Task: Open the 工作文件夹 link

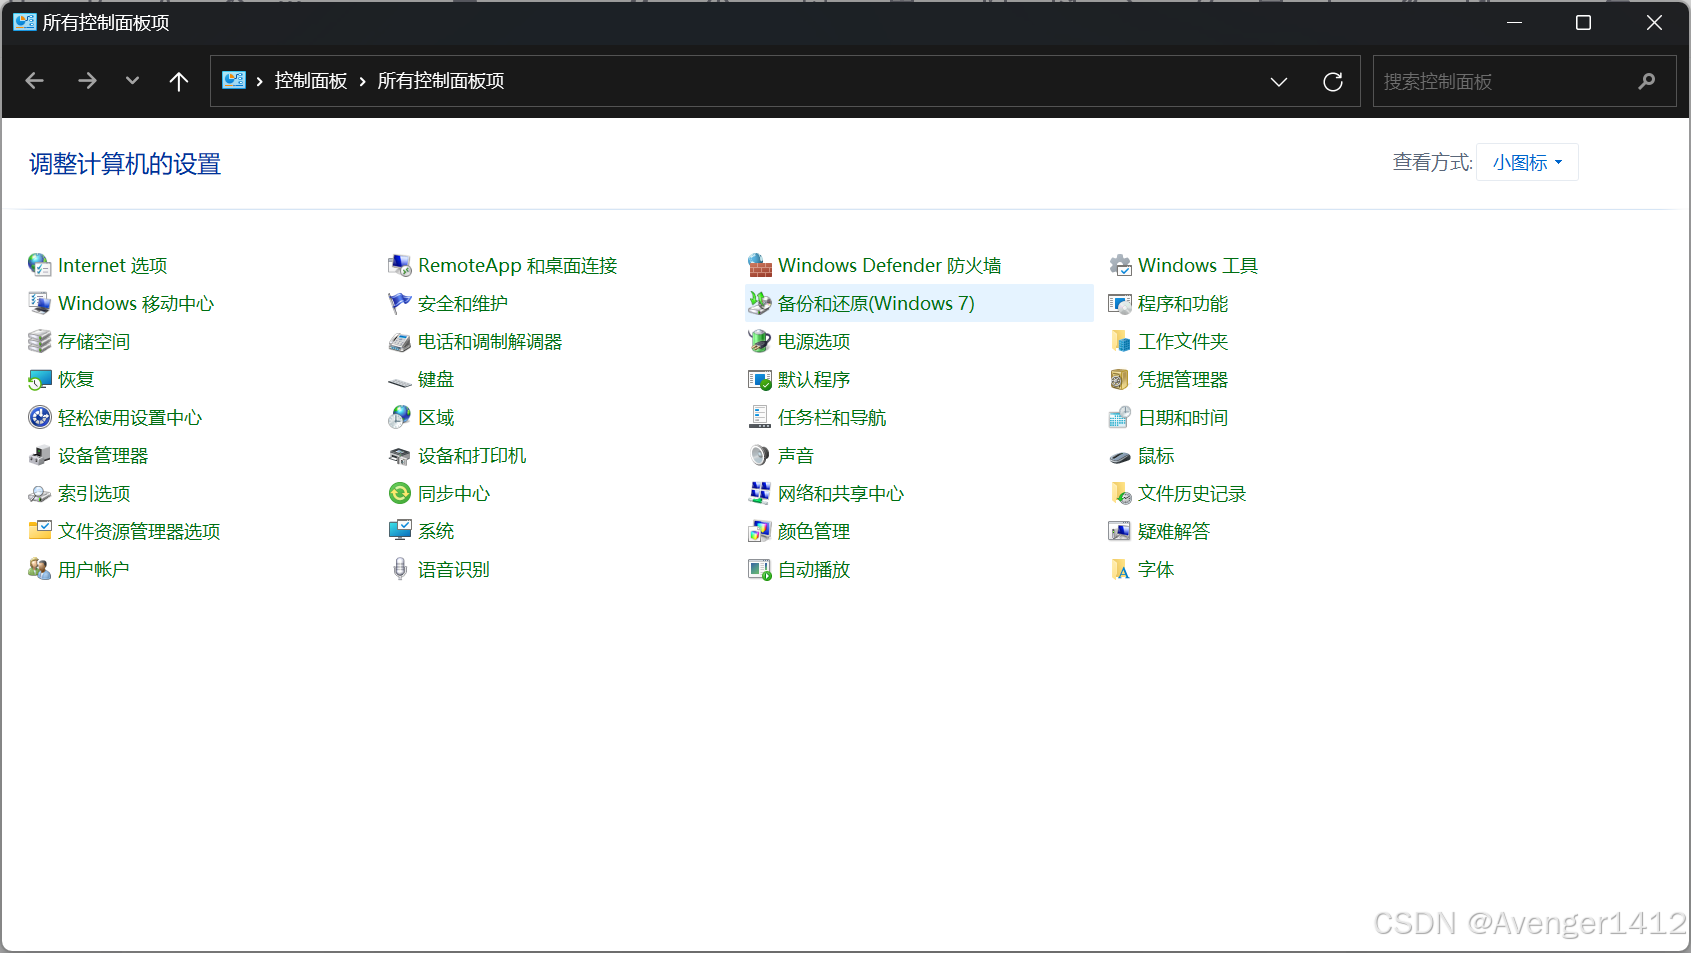Action: [1183, 341]
